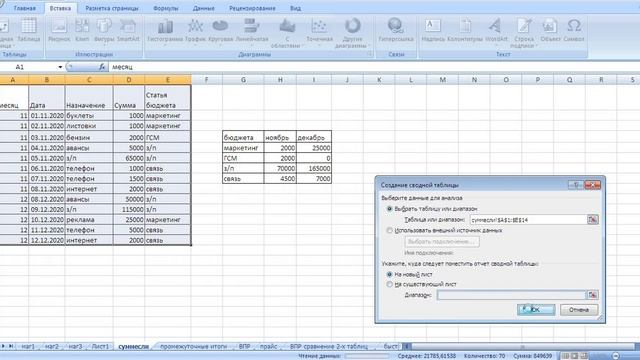Switch to the Лист1 sheet tab
640x360 pixels.
click(x=100, y=347)
